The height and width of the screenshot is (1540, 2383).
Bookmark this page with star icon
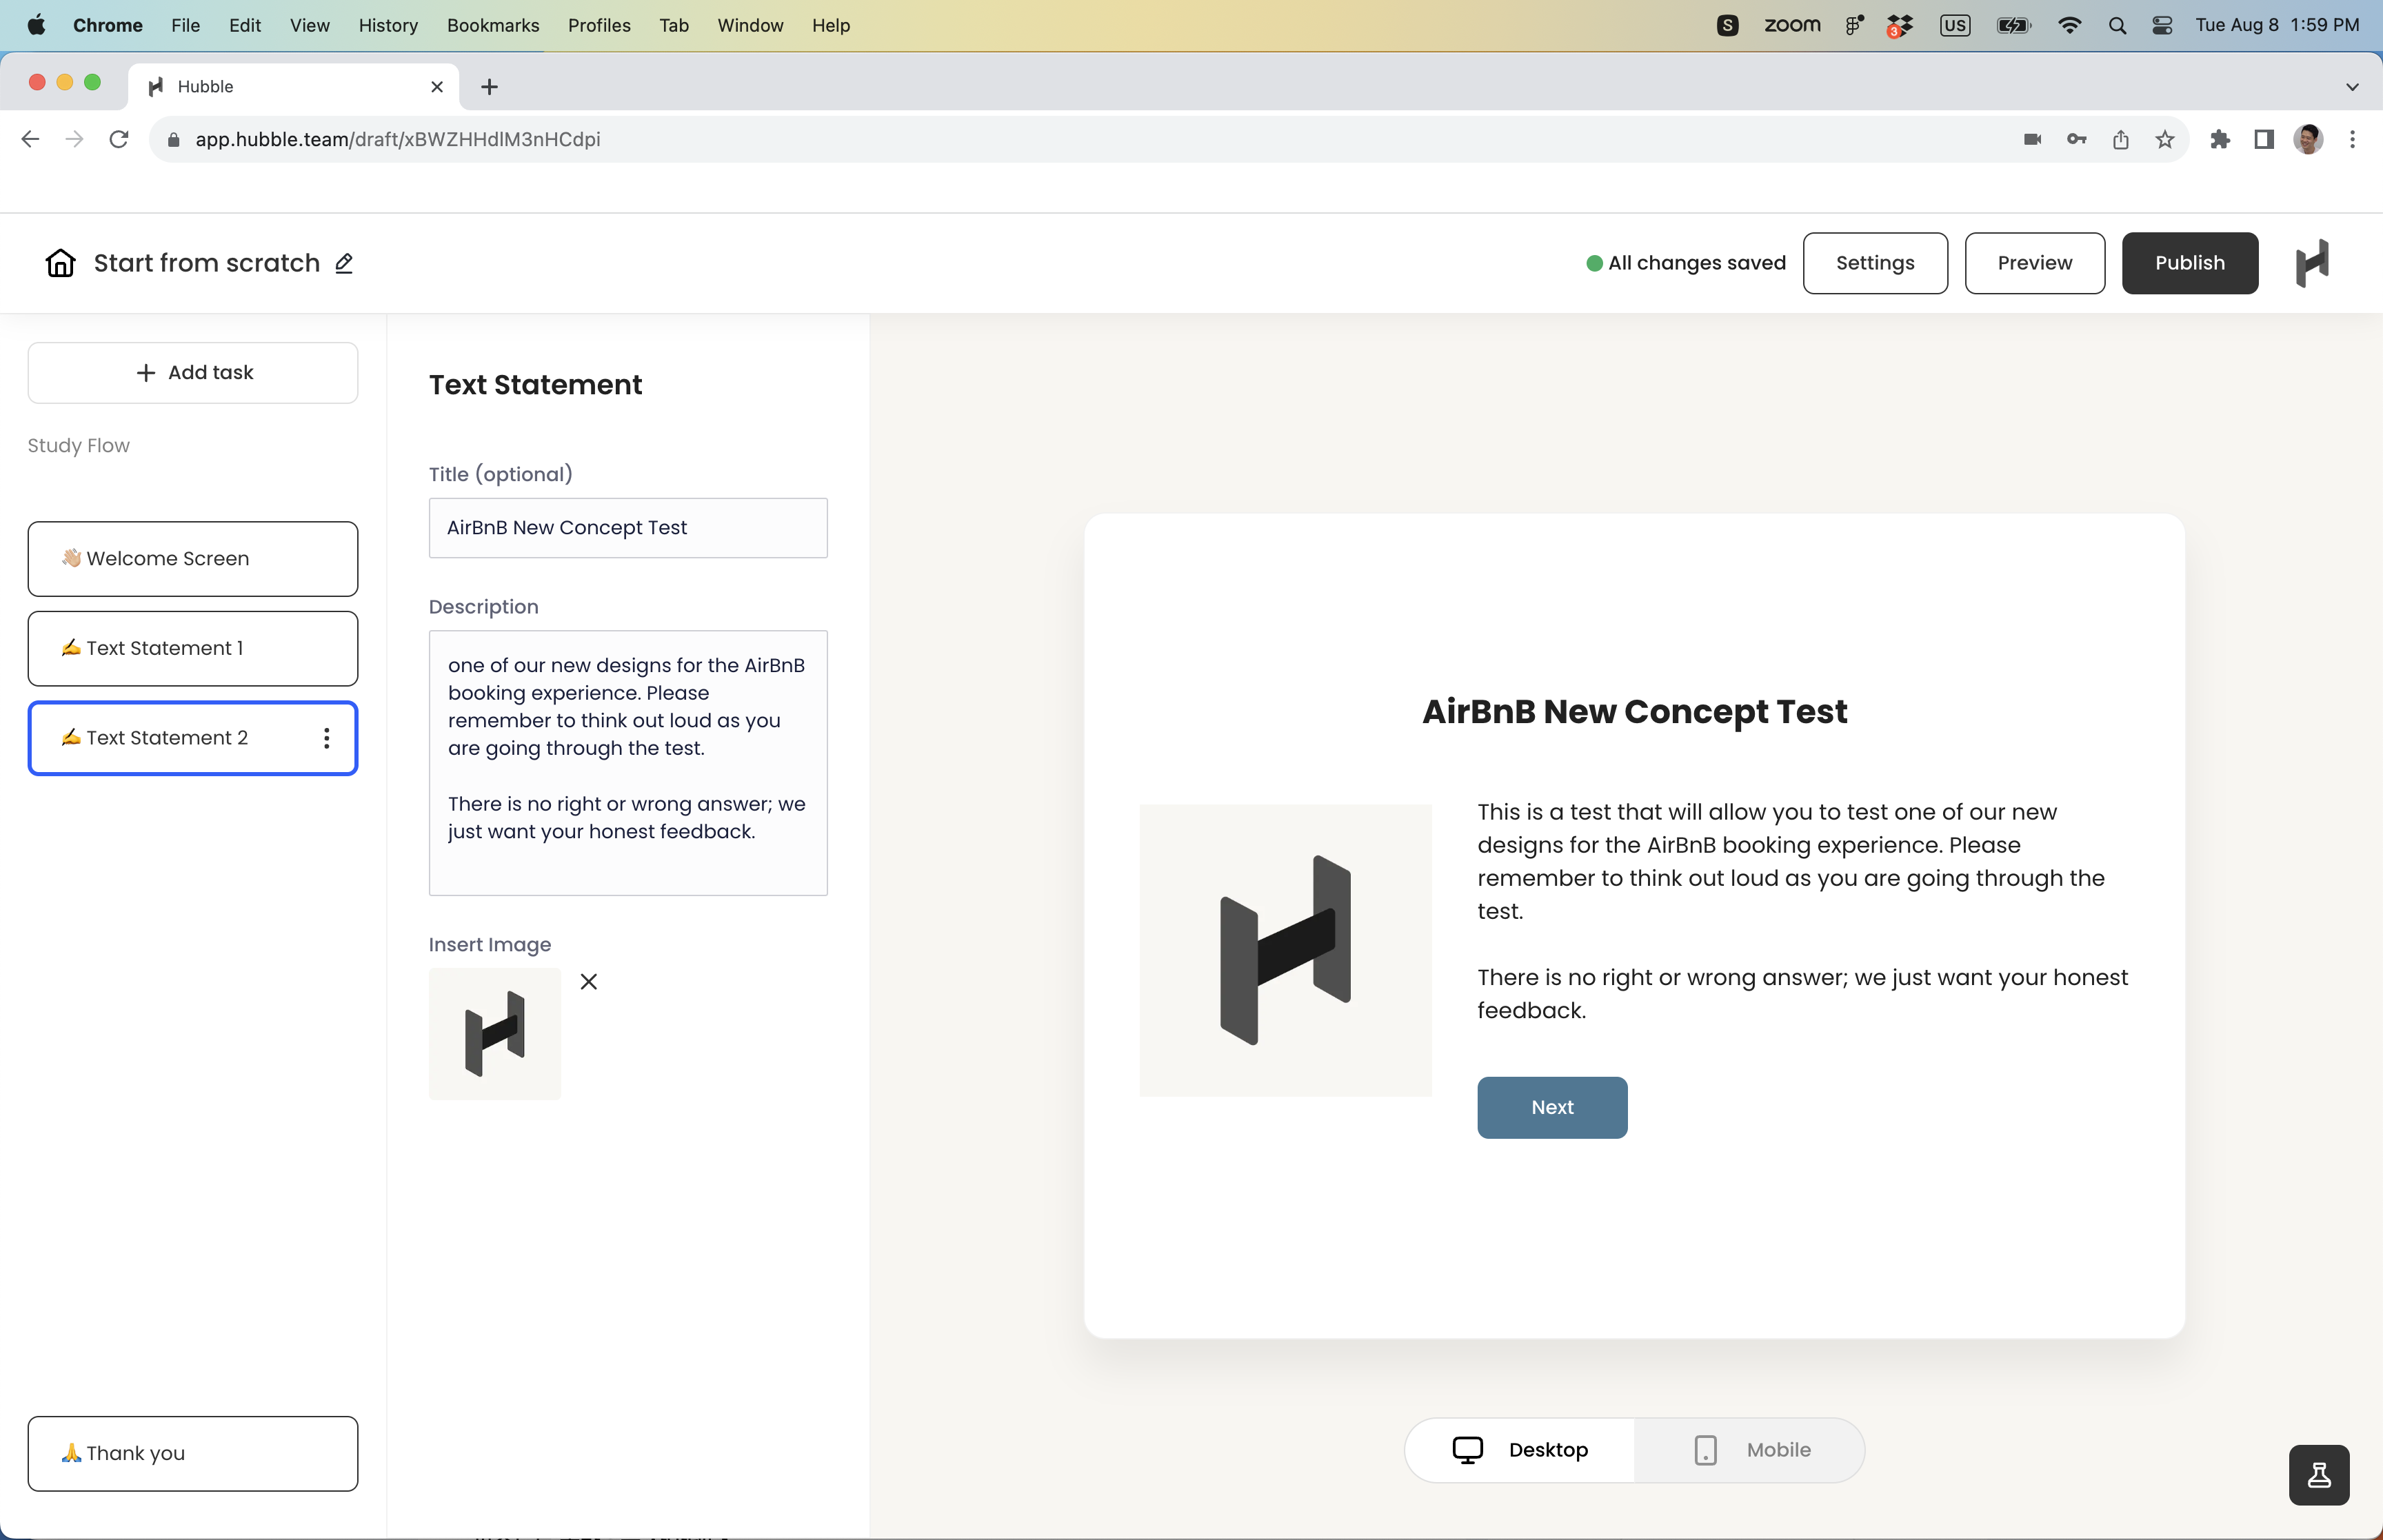tap(2165, 139)
